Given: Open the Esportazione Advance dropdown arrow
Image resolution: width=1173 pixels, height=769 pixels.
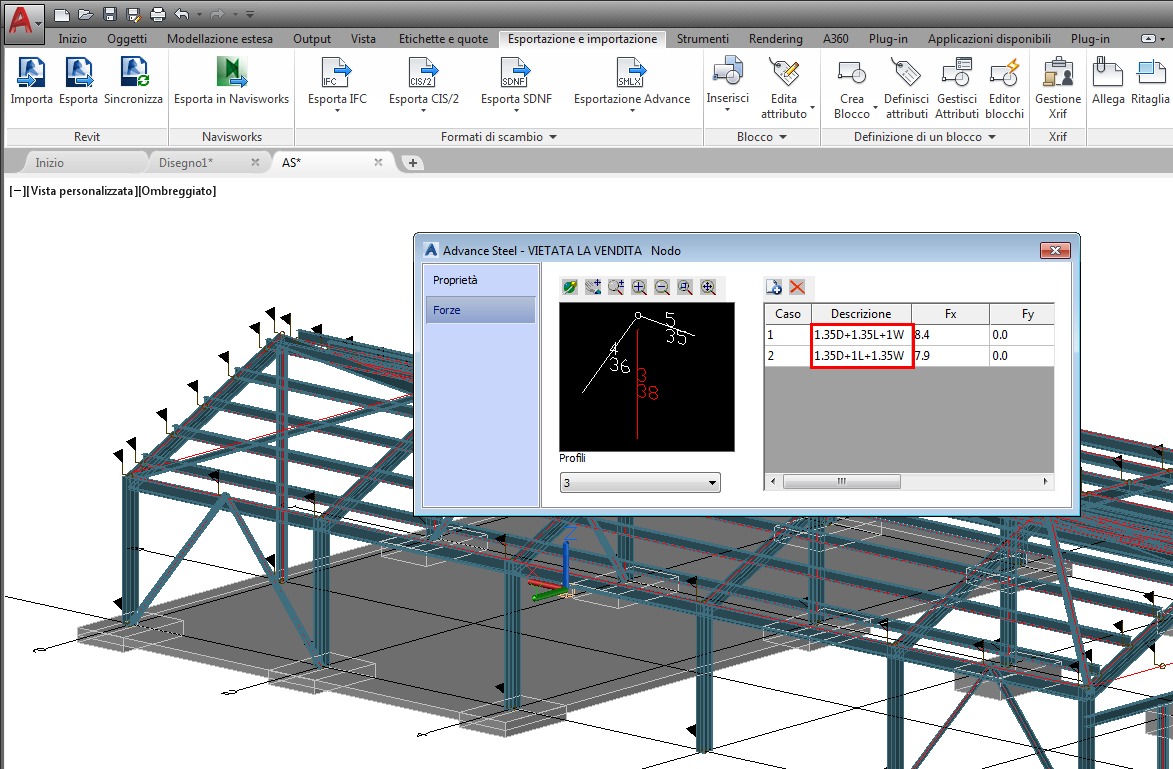Looking at the screenshot, I should pos(632,111).
